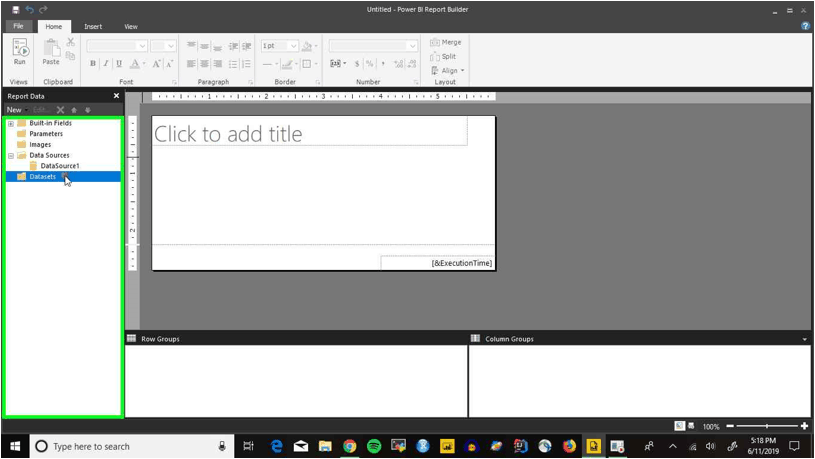This screenshot has width=815, height=459.
Task: Run the report using the Run icon
Action: pyautogui.click(x=20, y=52)
